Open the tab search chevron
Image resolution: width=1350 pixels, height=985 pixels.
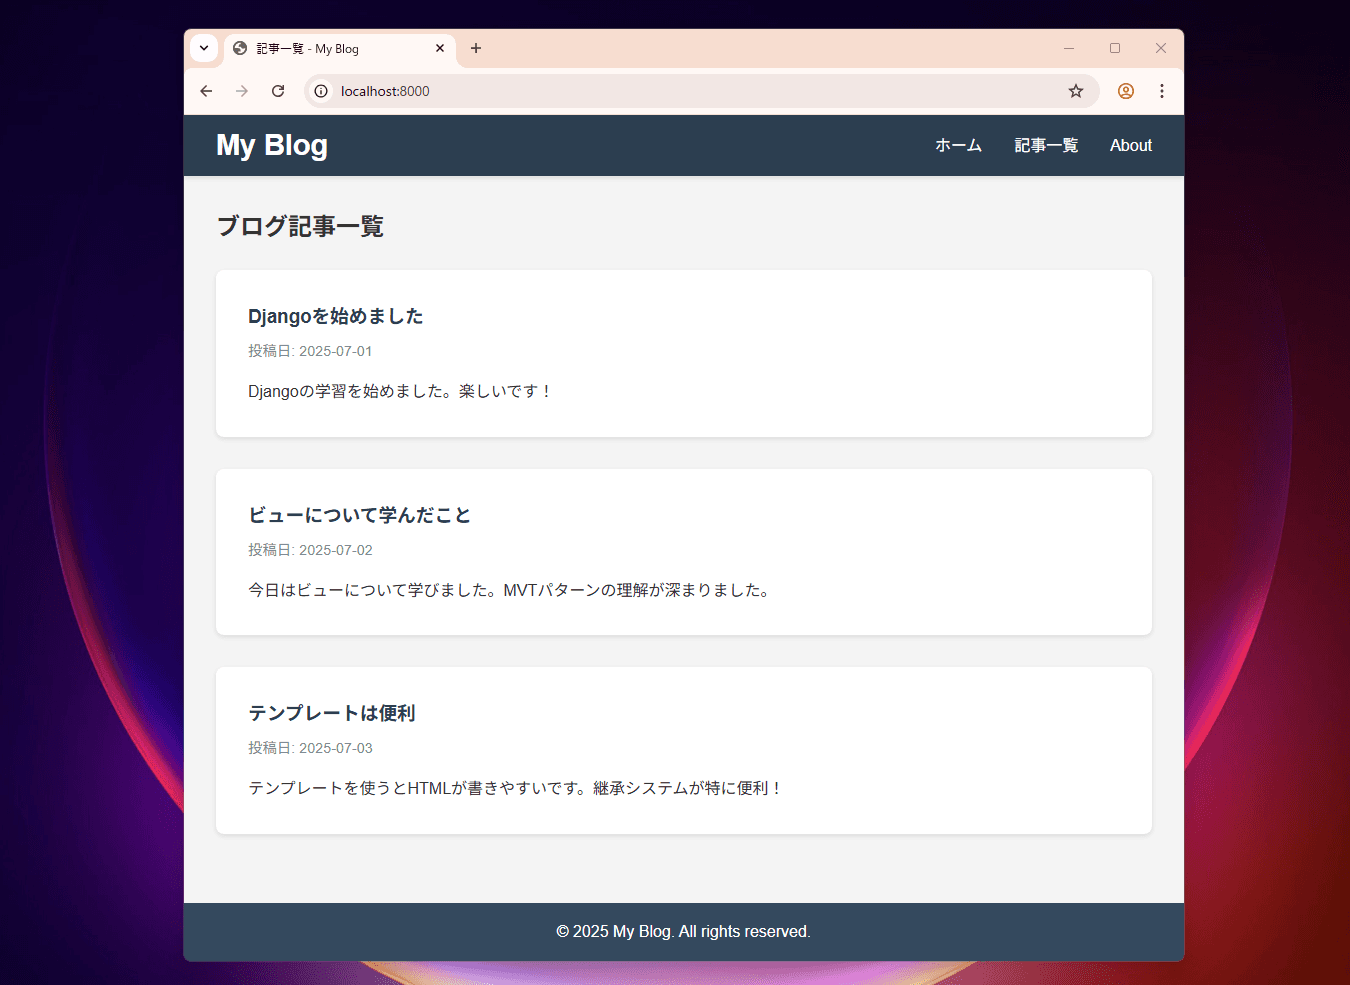(204, 48)
